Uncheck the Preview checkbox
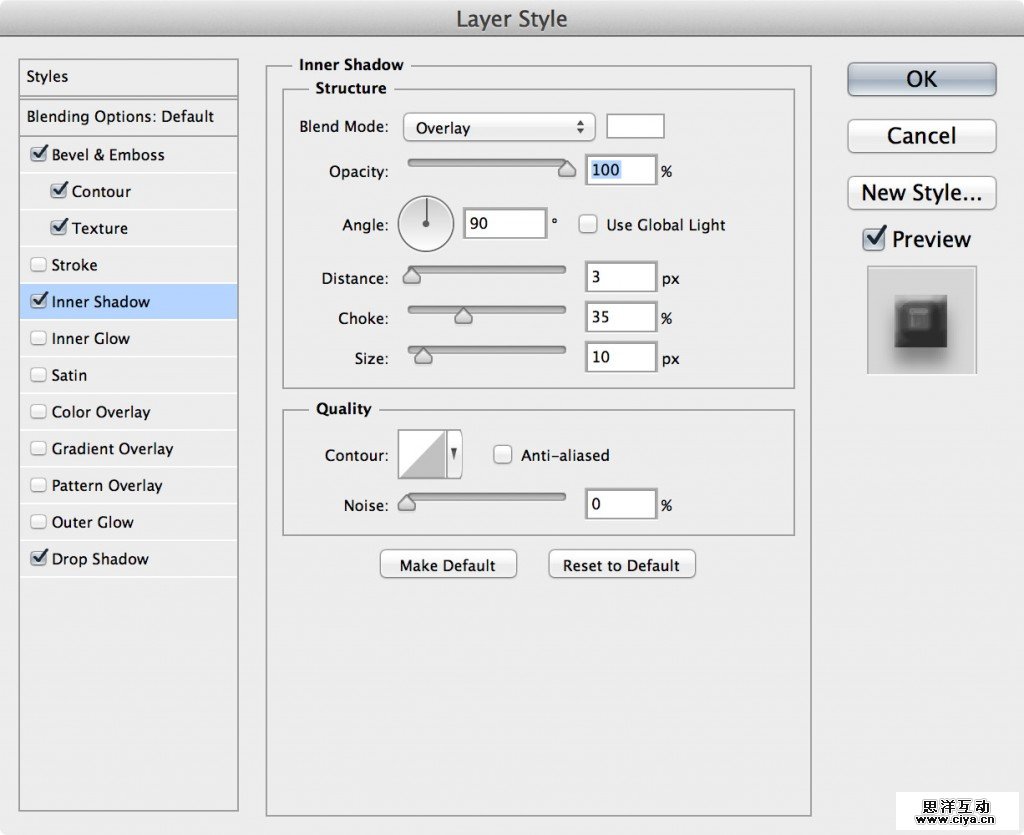The width and height of the screenshot is (1024, 835). click(x=874, y=239)
